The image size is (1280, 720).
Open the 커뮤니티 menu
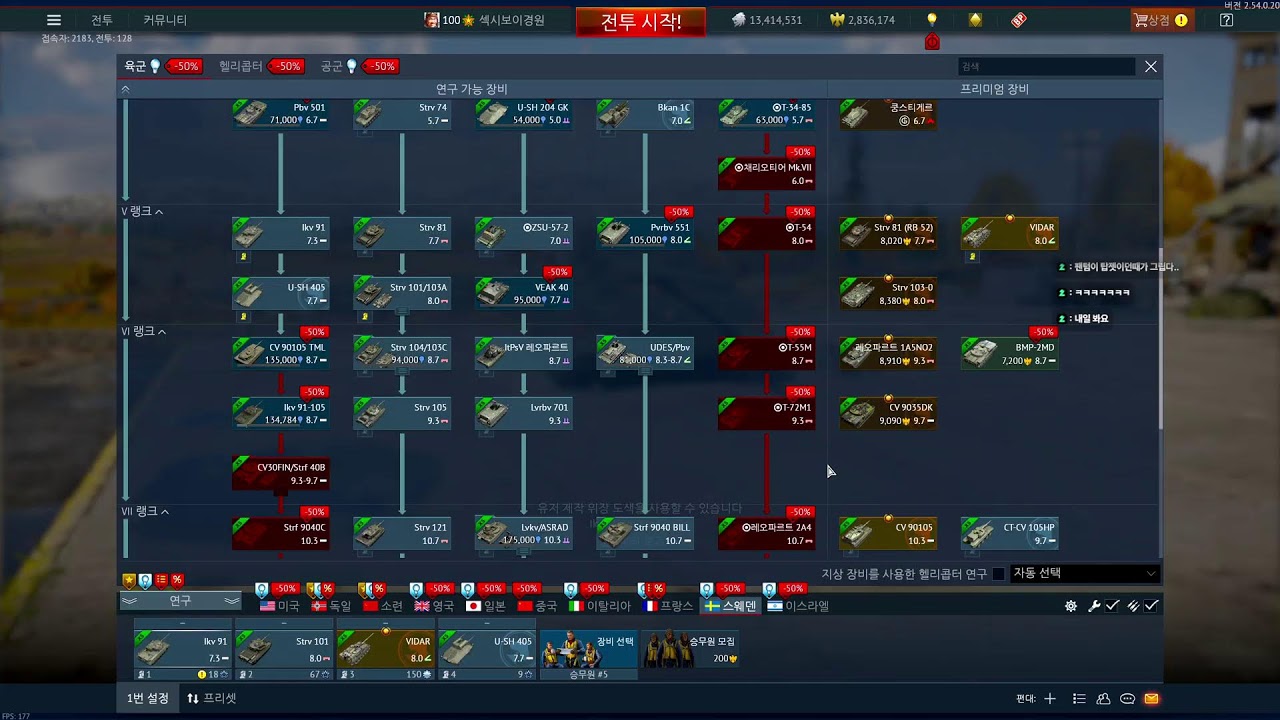click(165, 20)
